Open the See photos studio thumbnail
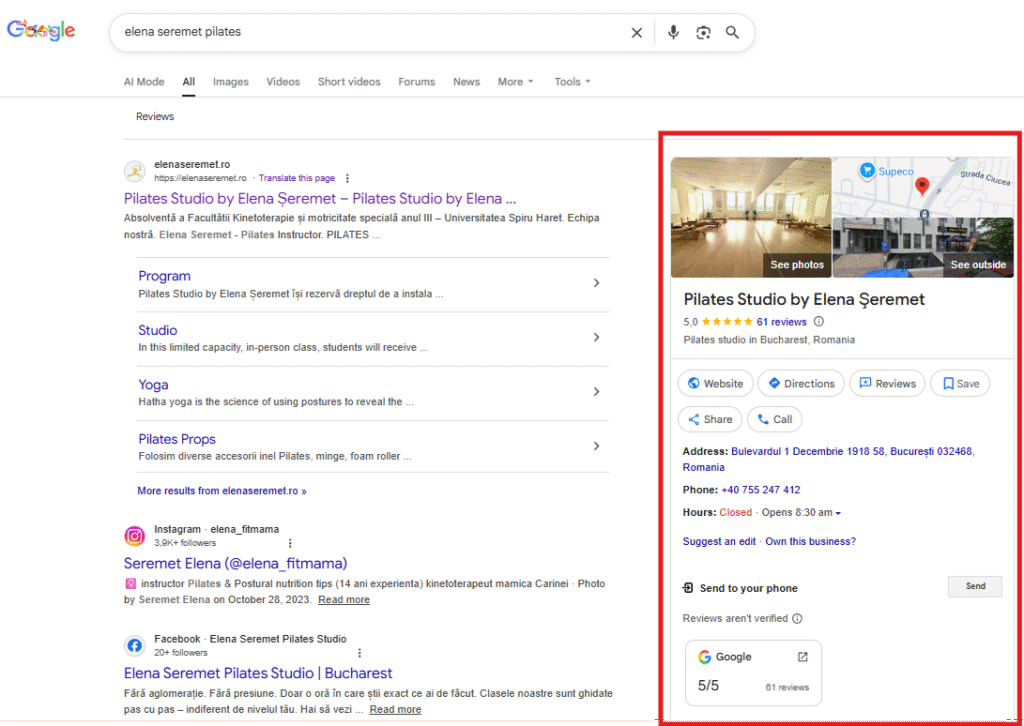The image size is (1024, 726). pos(751,217)
